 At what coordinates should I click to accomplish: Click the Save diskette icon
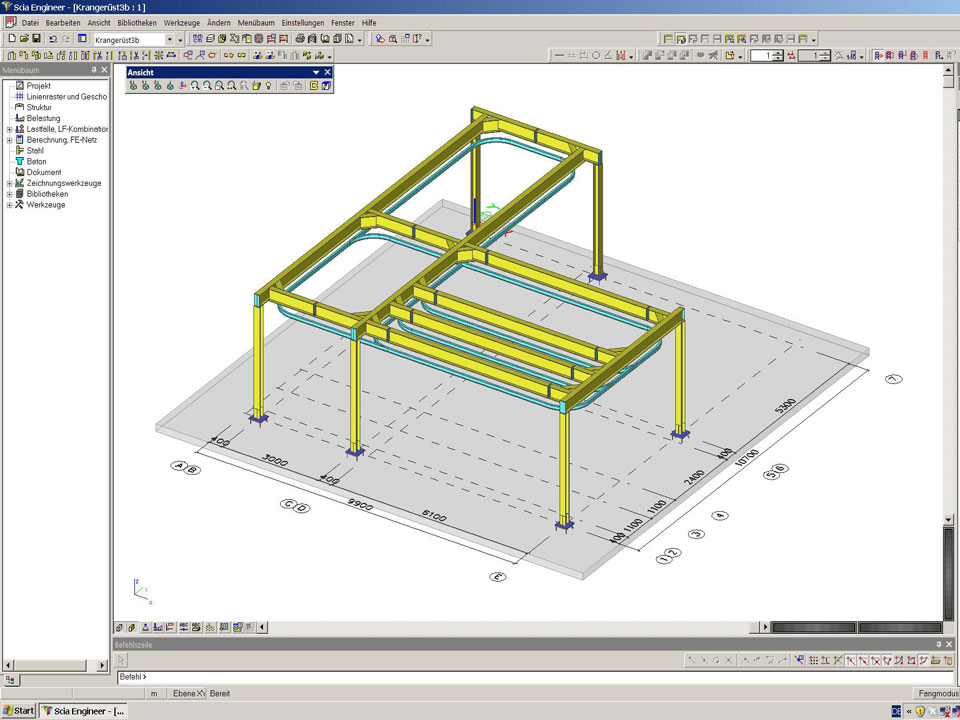(36, 39)
